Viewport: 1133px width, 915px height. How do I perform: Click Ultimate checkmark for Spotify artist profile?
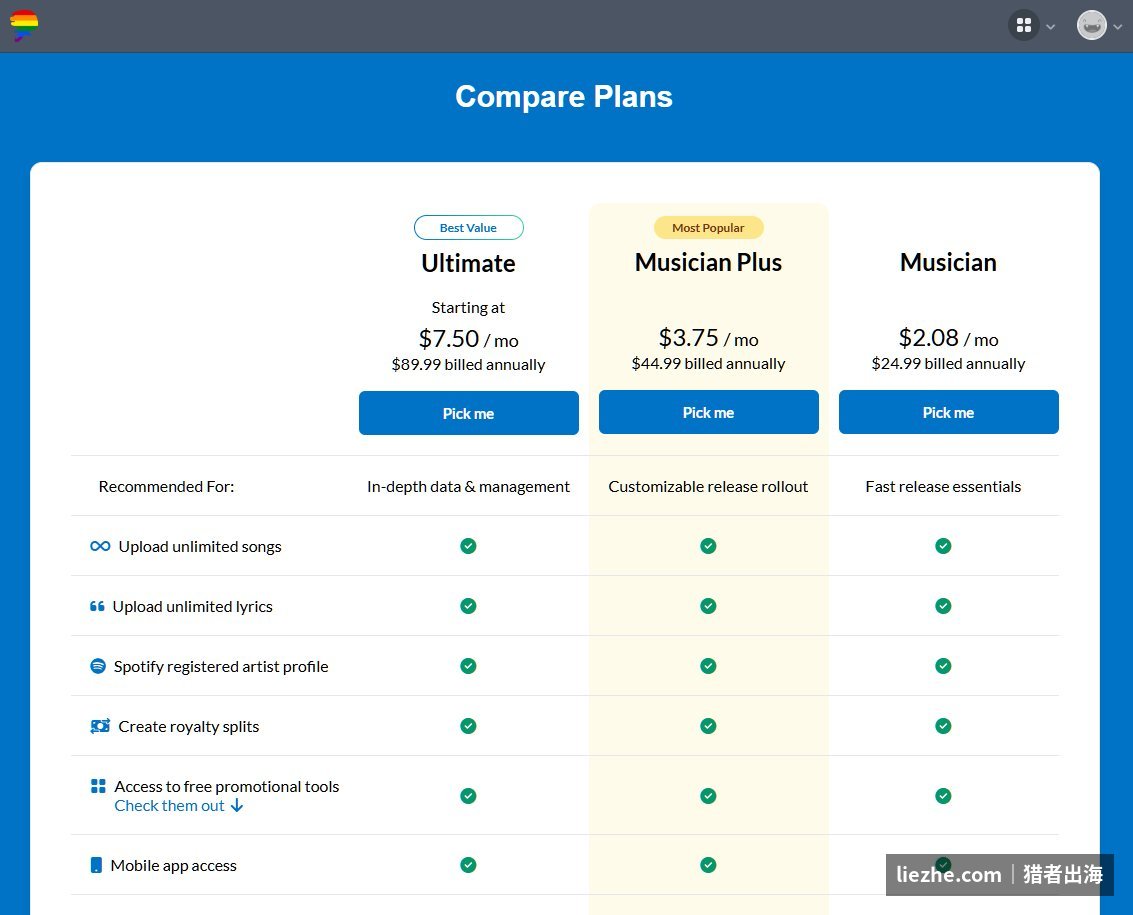pos(468,666)
